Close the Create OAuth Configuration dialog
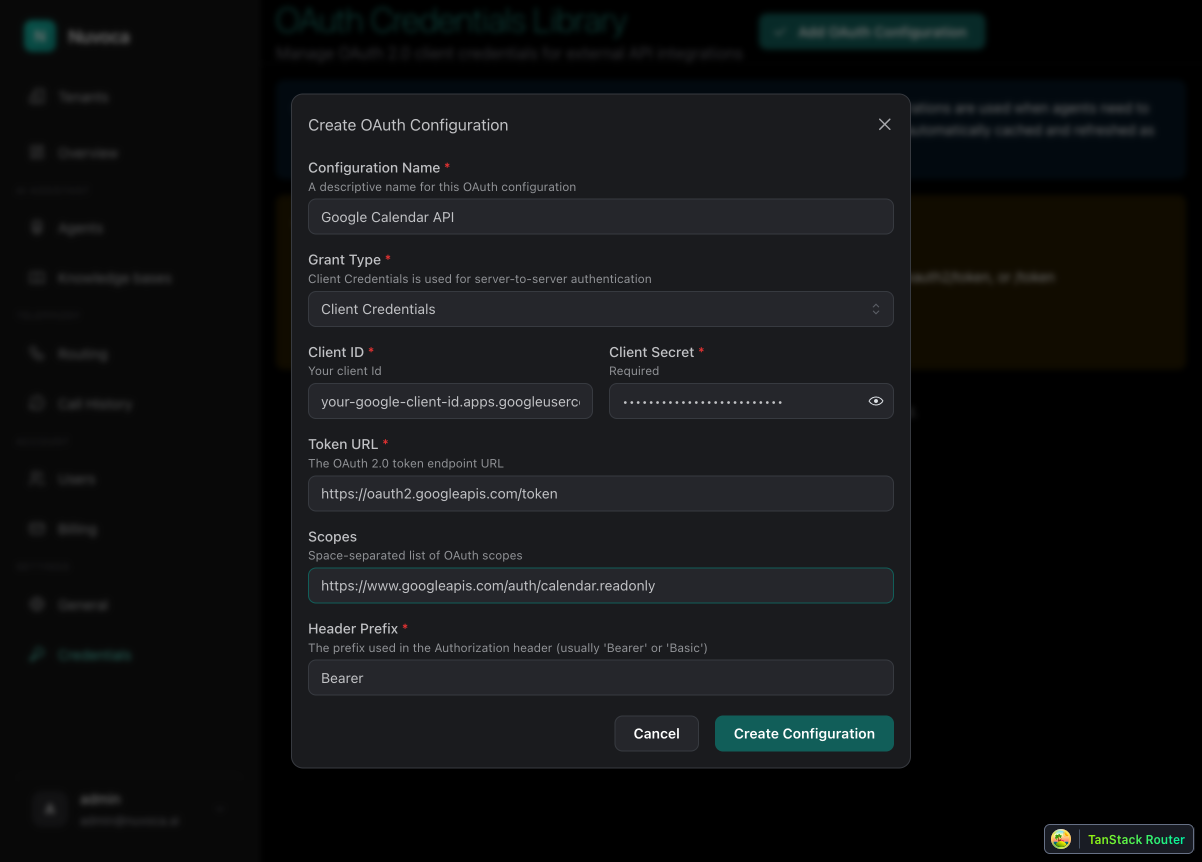1202x862 pixels. 884,124
